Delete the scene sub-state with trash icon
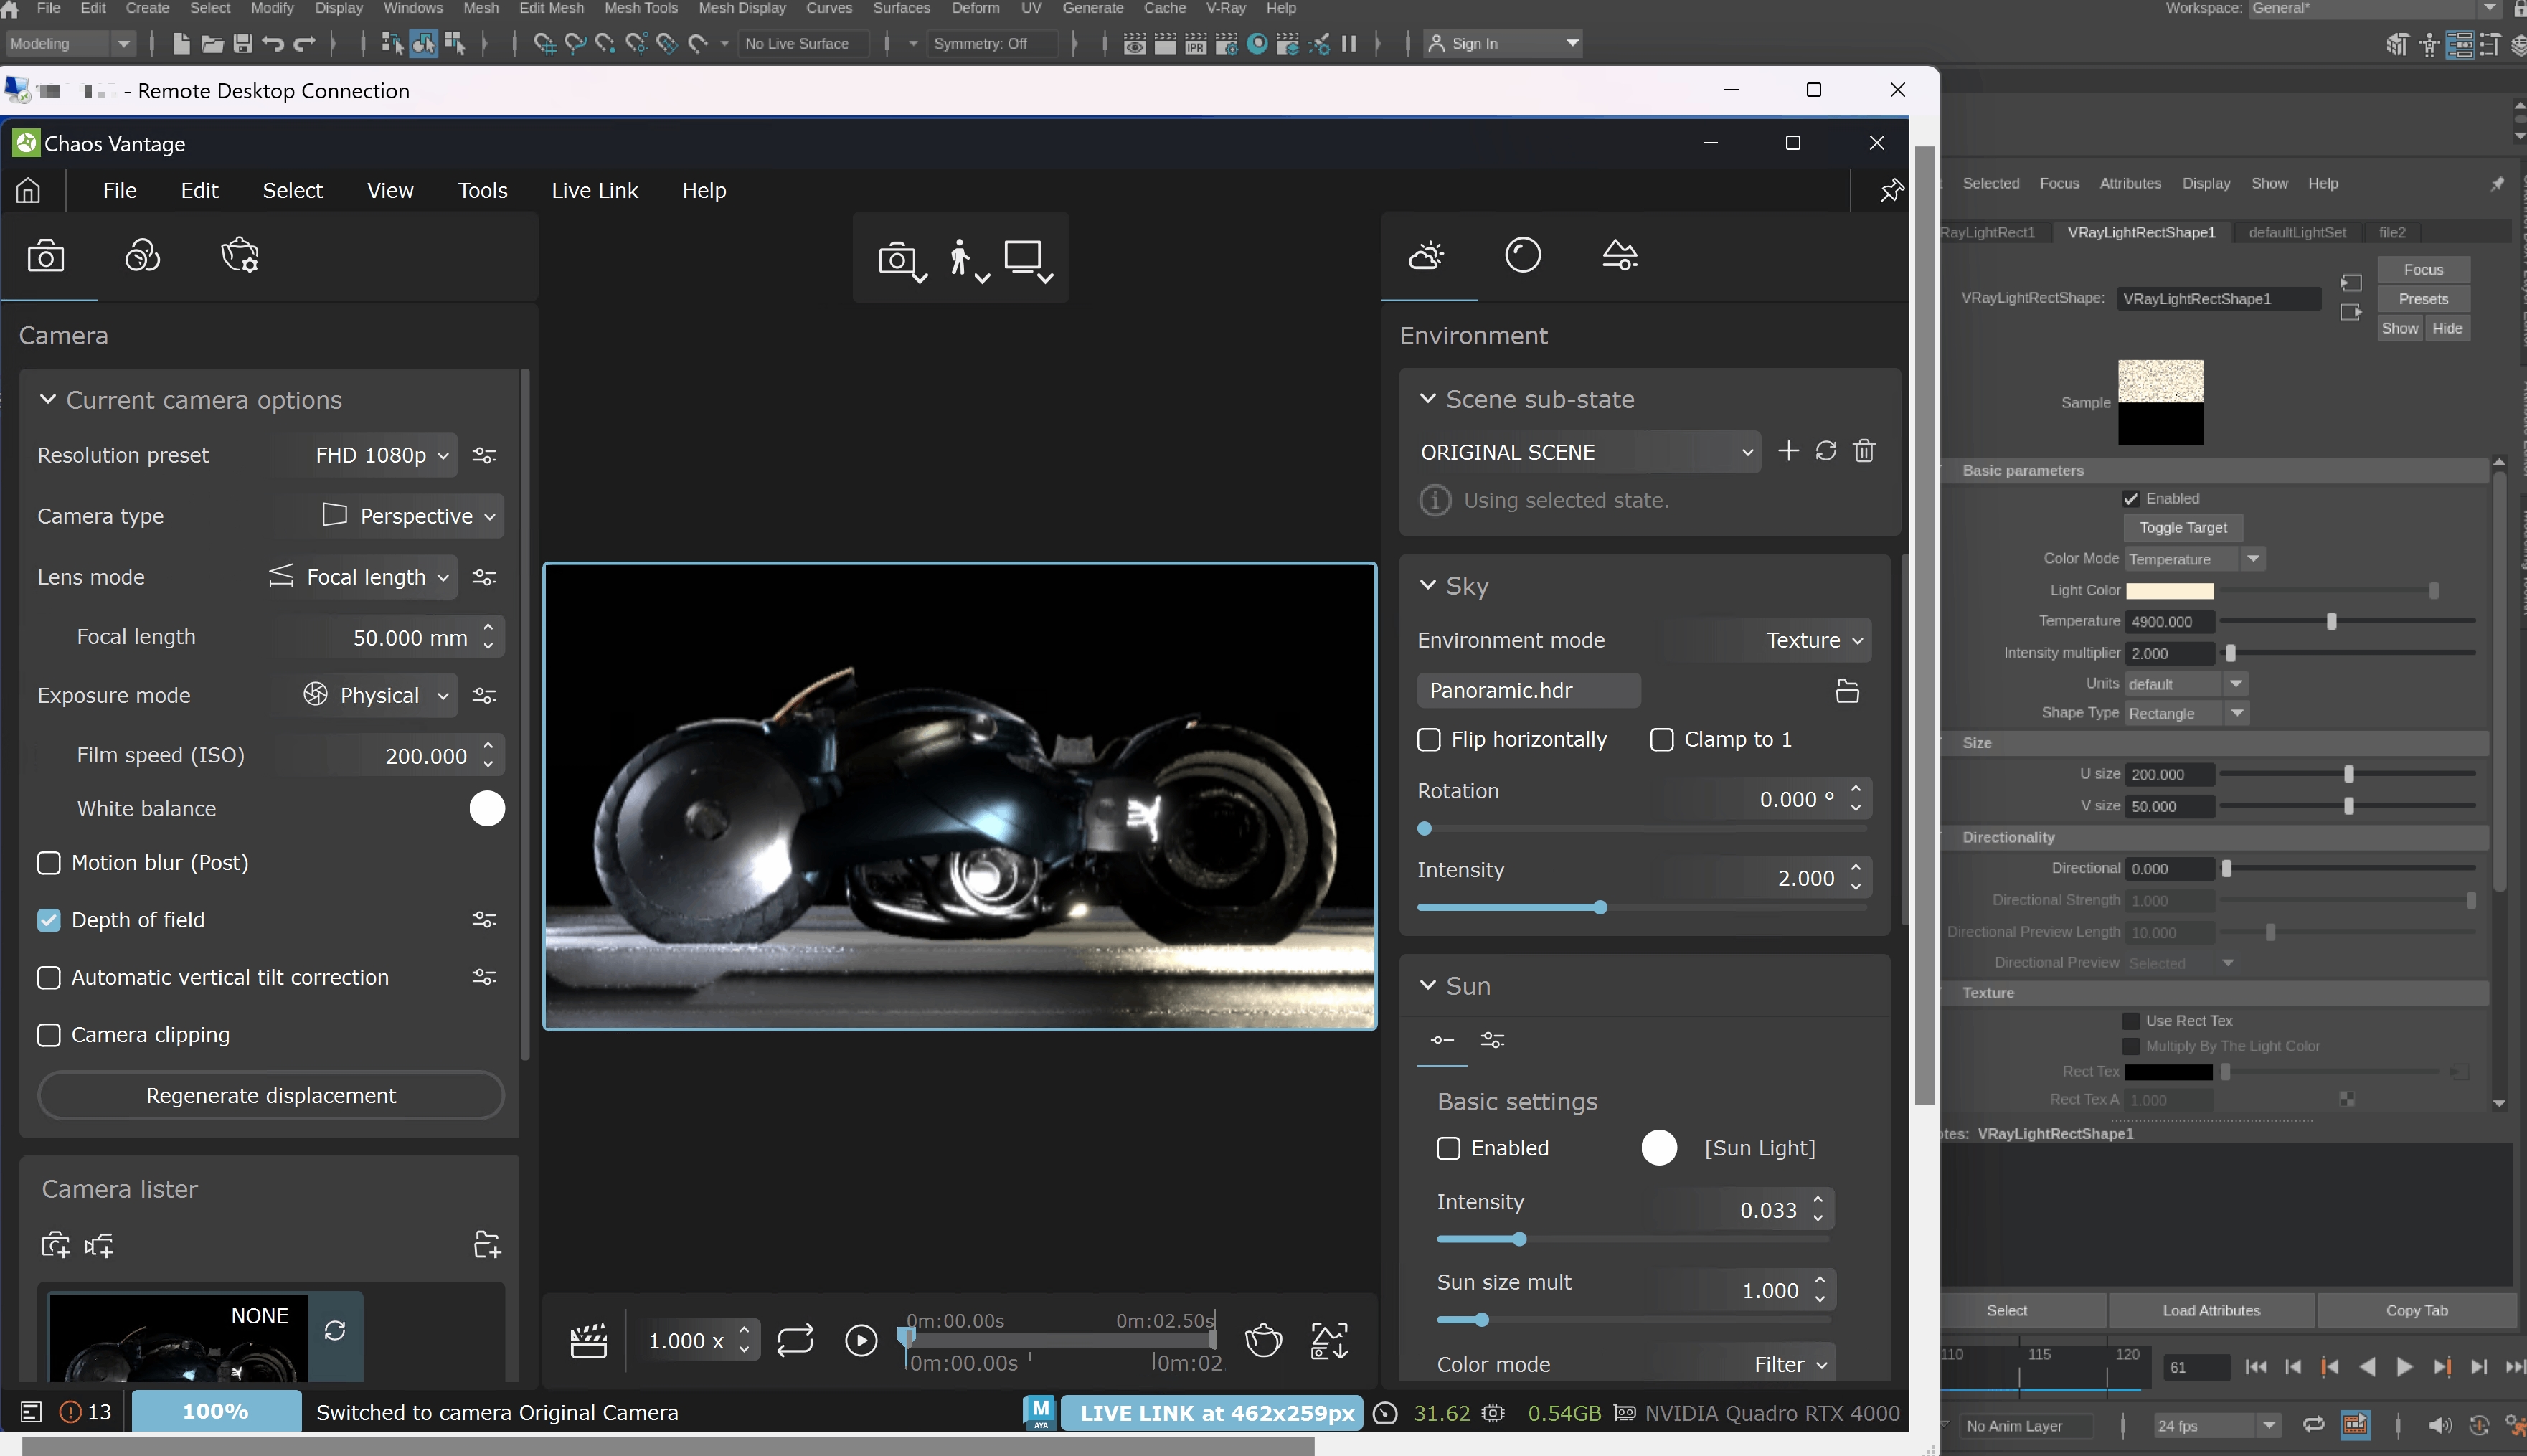 (x=1864, y=451)
